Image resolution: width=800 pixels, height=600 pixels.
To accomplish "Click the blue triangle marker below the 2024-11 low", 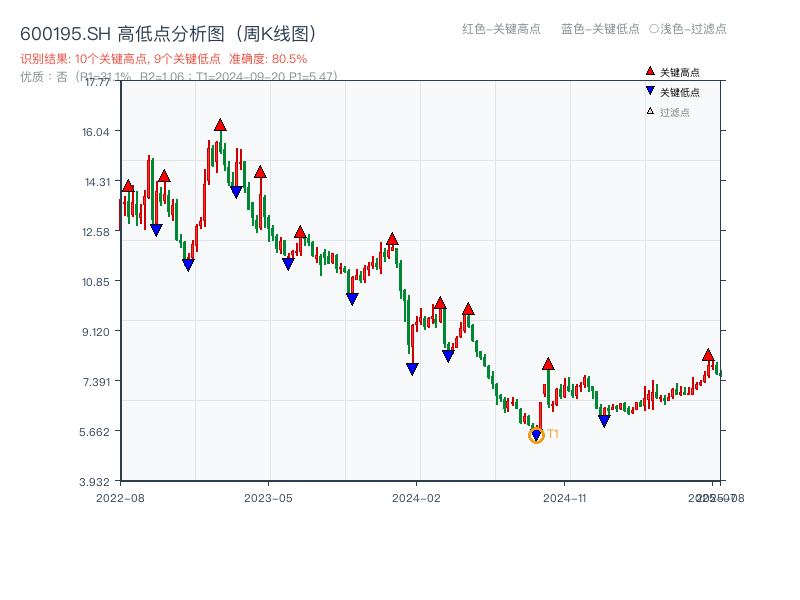I will point(604,420).
